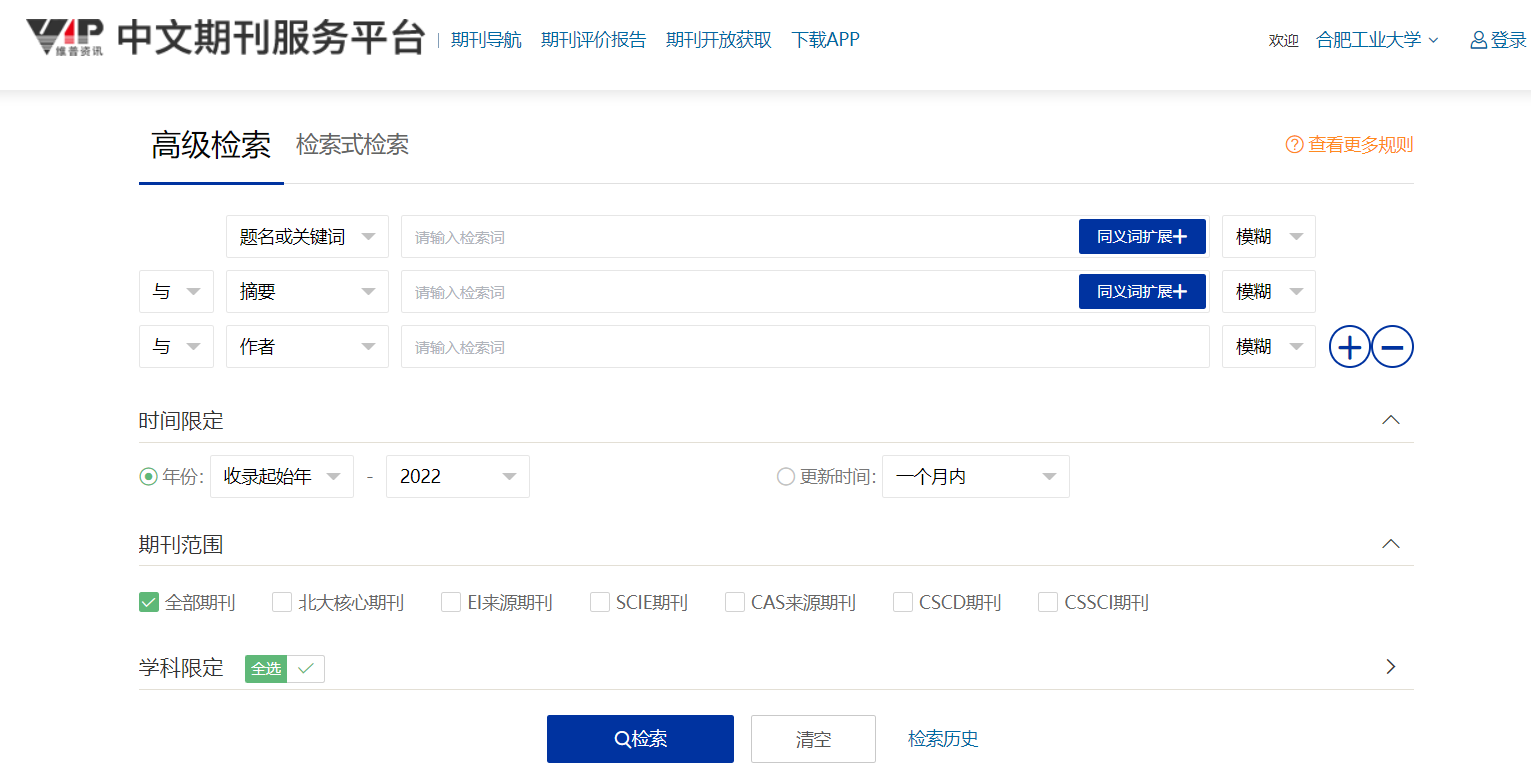The image size is (1531, 776).
Task: Toggle the 学科限定 全选 switch
Action: [x=285, y=669]
